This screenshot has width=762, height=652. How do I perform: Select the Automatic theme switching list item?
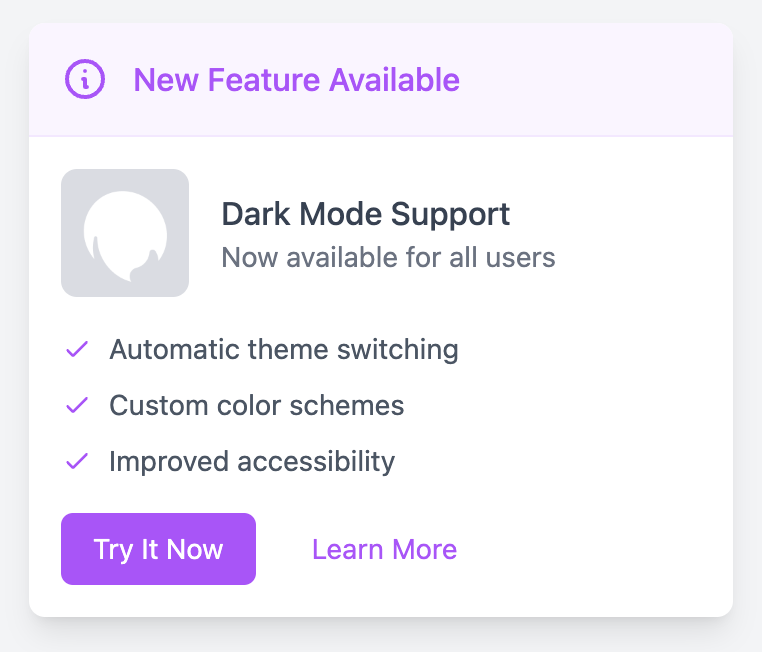(x=262, y=349)
